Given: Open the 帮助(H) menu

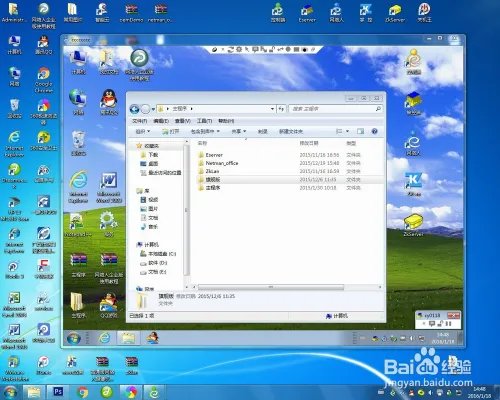Looking at the screenshot, I should coord(226,121).
